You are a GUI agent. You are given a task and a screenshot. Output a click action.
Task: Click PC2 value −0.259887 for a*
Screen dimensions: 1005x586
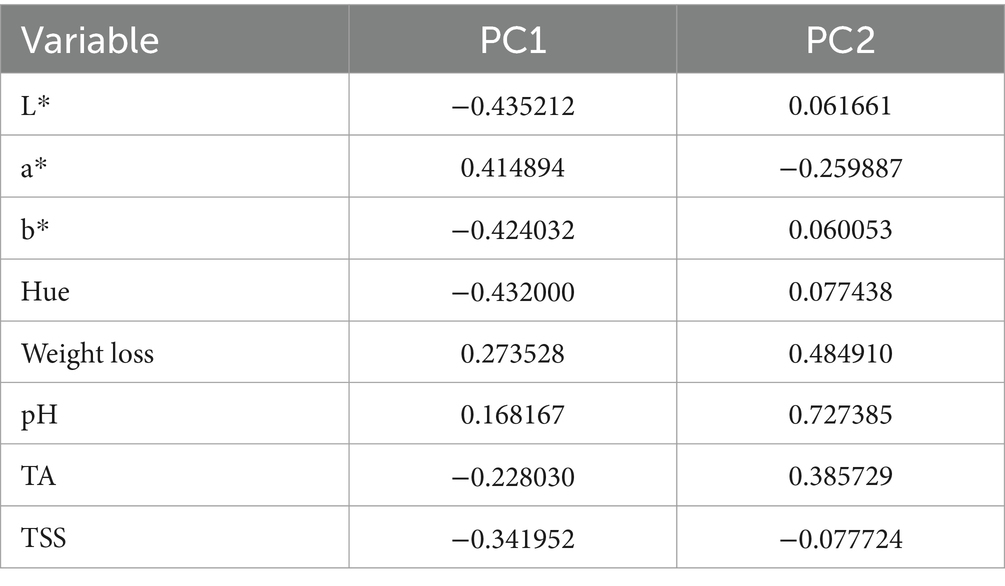(840, 168)
